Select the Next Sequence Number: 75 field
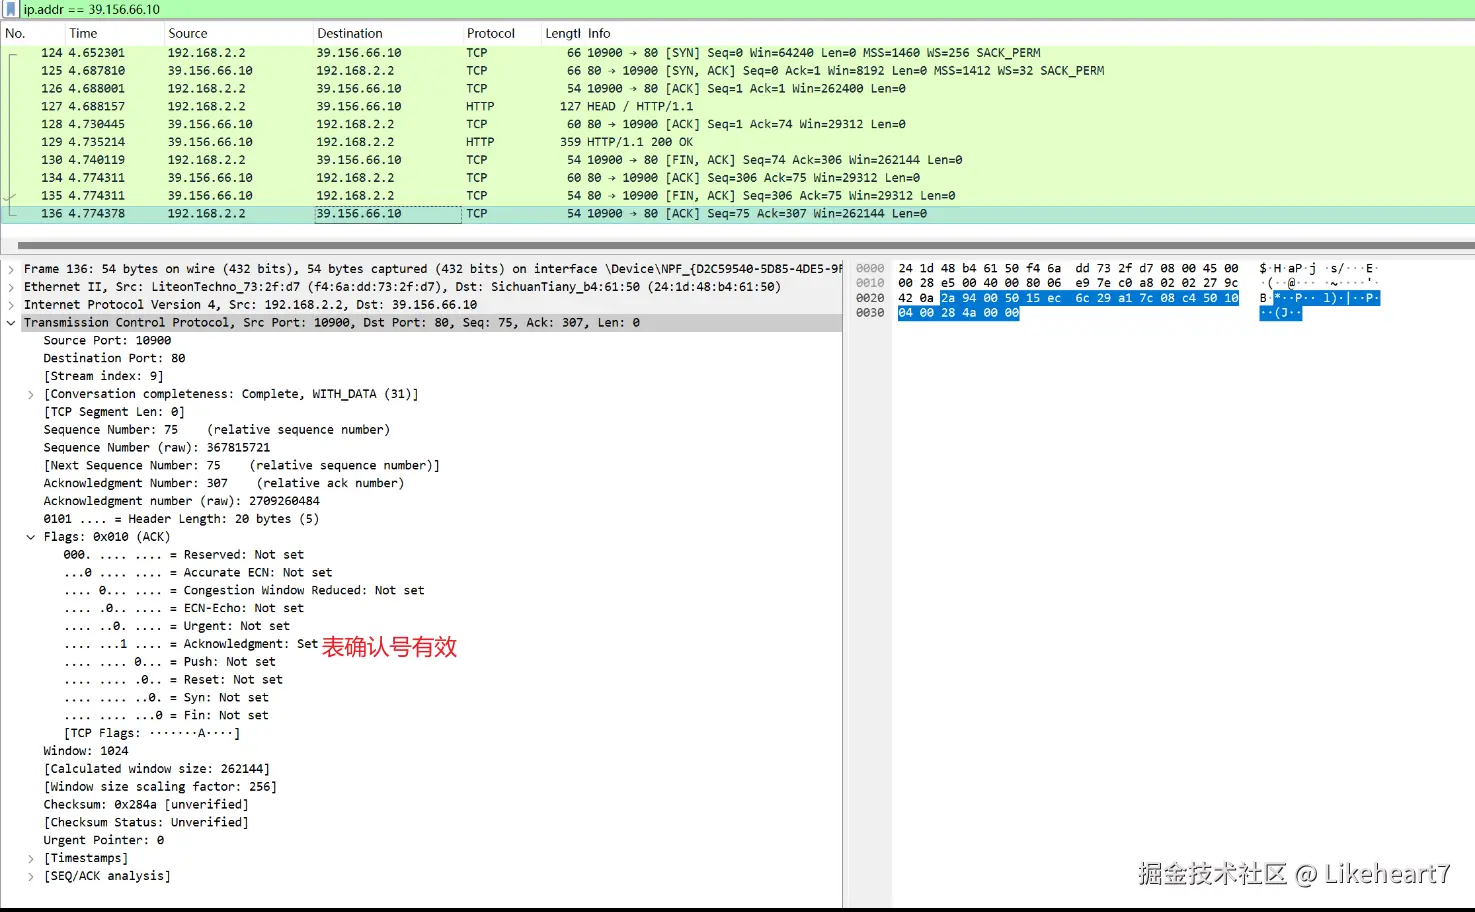Image resolution: width=1475 pixels, height=912 pixels. (241, 466)
